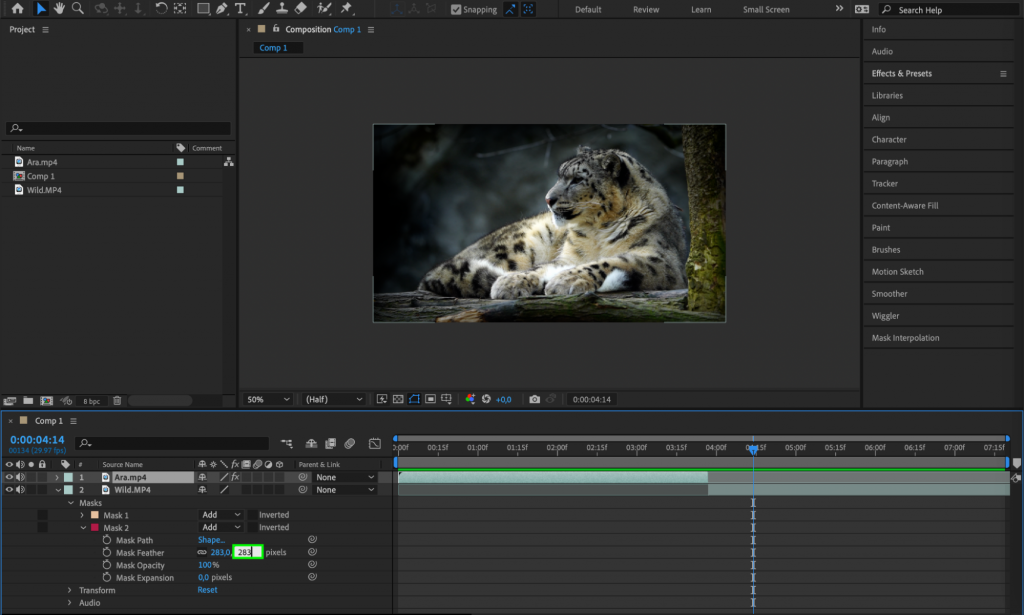
Task: Take a snapshot with the camera icon
Action: click(534, 399)
